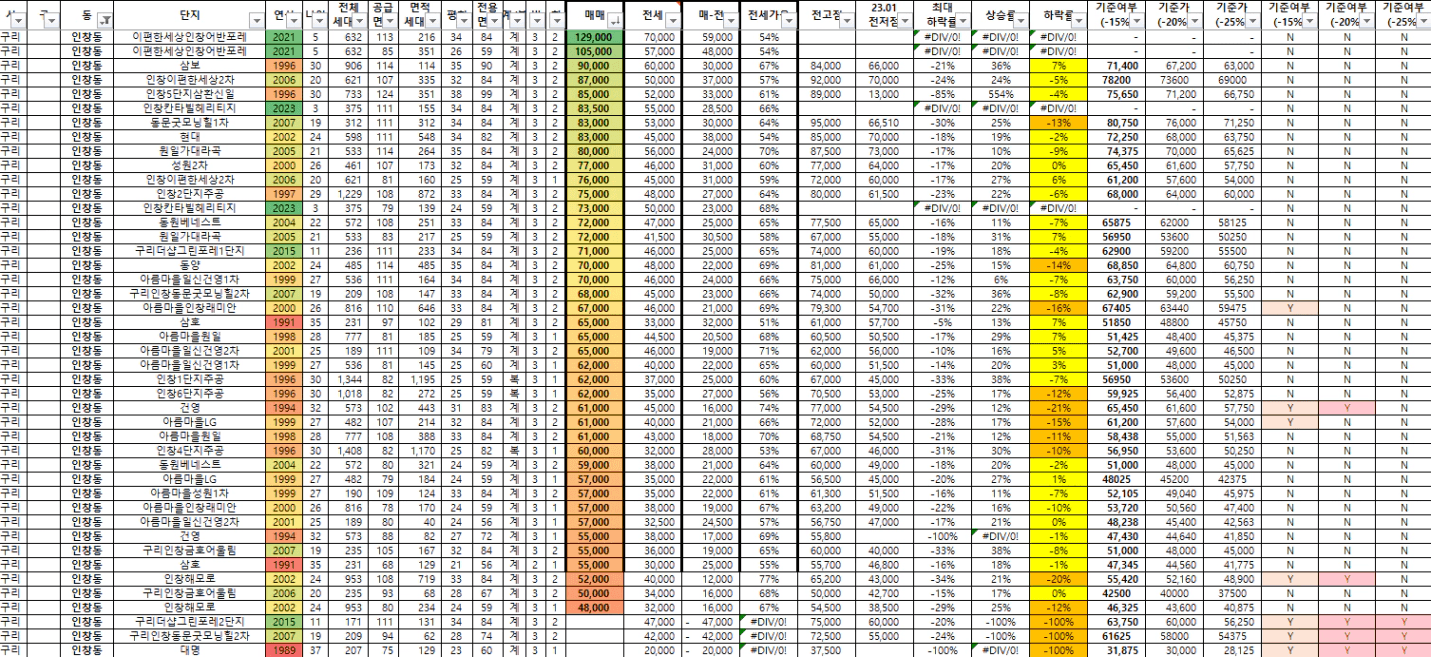Open the 전체 세대 column filter dropdown
This screenshot has height=657, width=1431.
[x=361, y=19]
